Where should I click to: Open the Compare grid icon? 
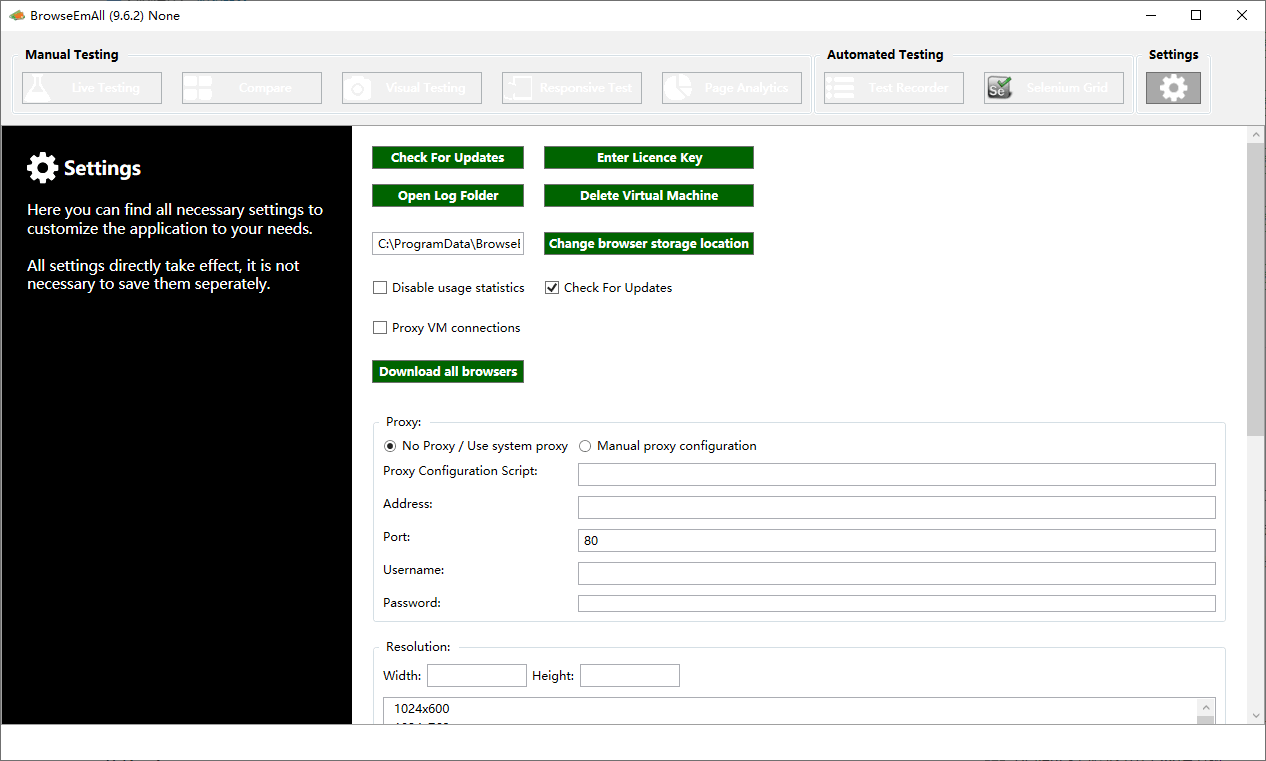point(197,88)
